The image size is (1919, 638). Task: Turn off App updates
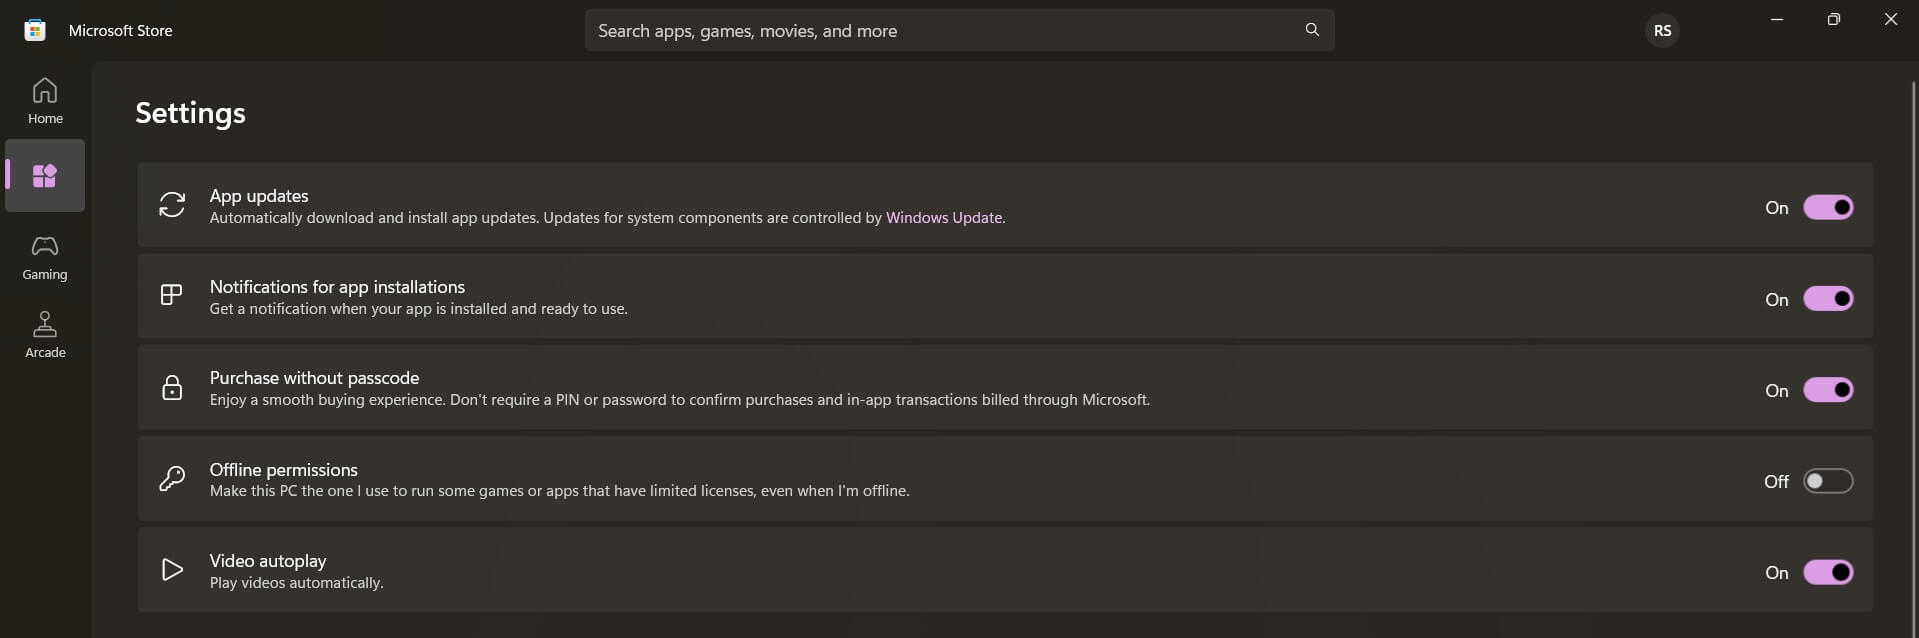click(x=1828, y=207)
